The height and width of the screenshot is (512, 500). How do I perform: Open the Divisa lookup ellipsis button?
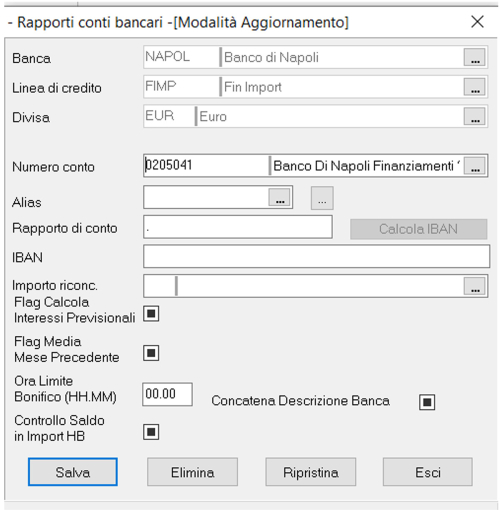(x=474, y=116)
